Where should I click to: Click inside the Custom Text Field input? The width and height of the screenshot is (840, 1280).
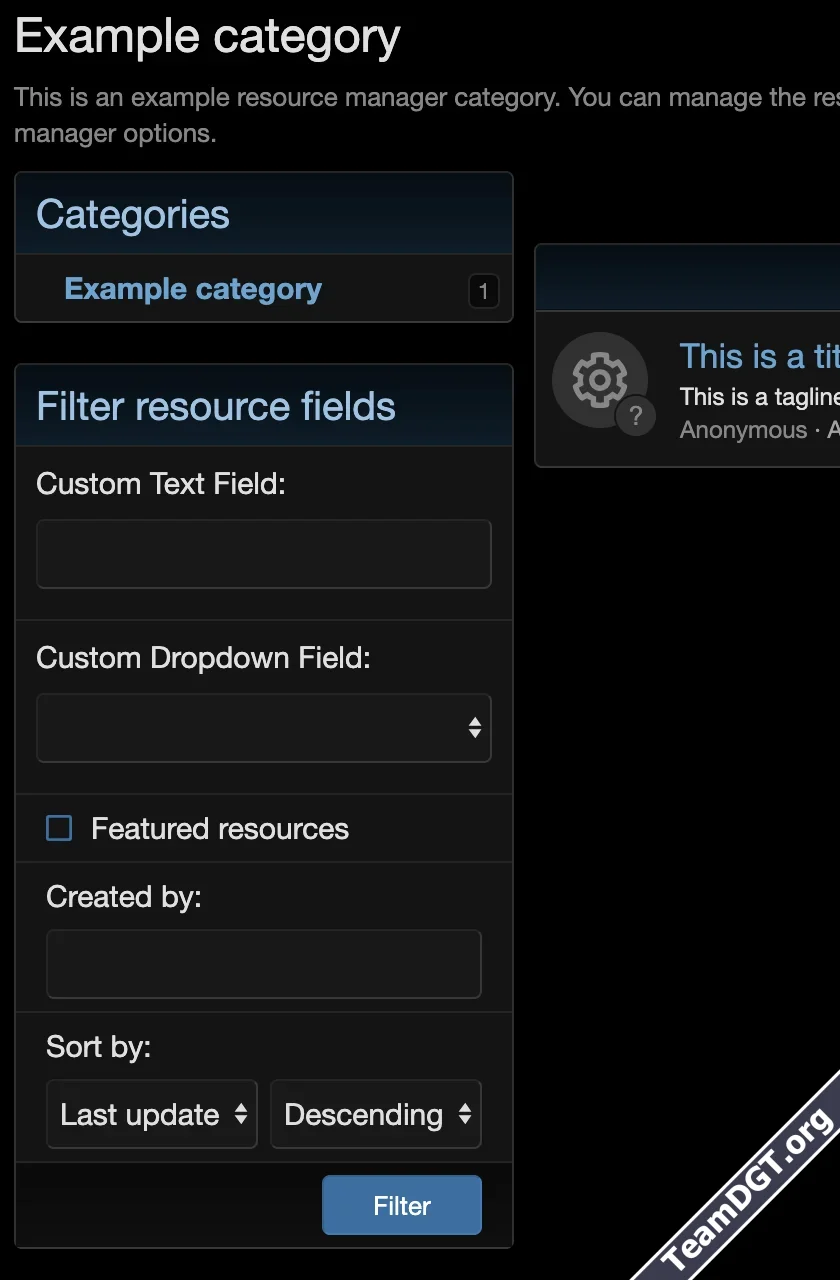(263, 553)
